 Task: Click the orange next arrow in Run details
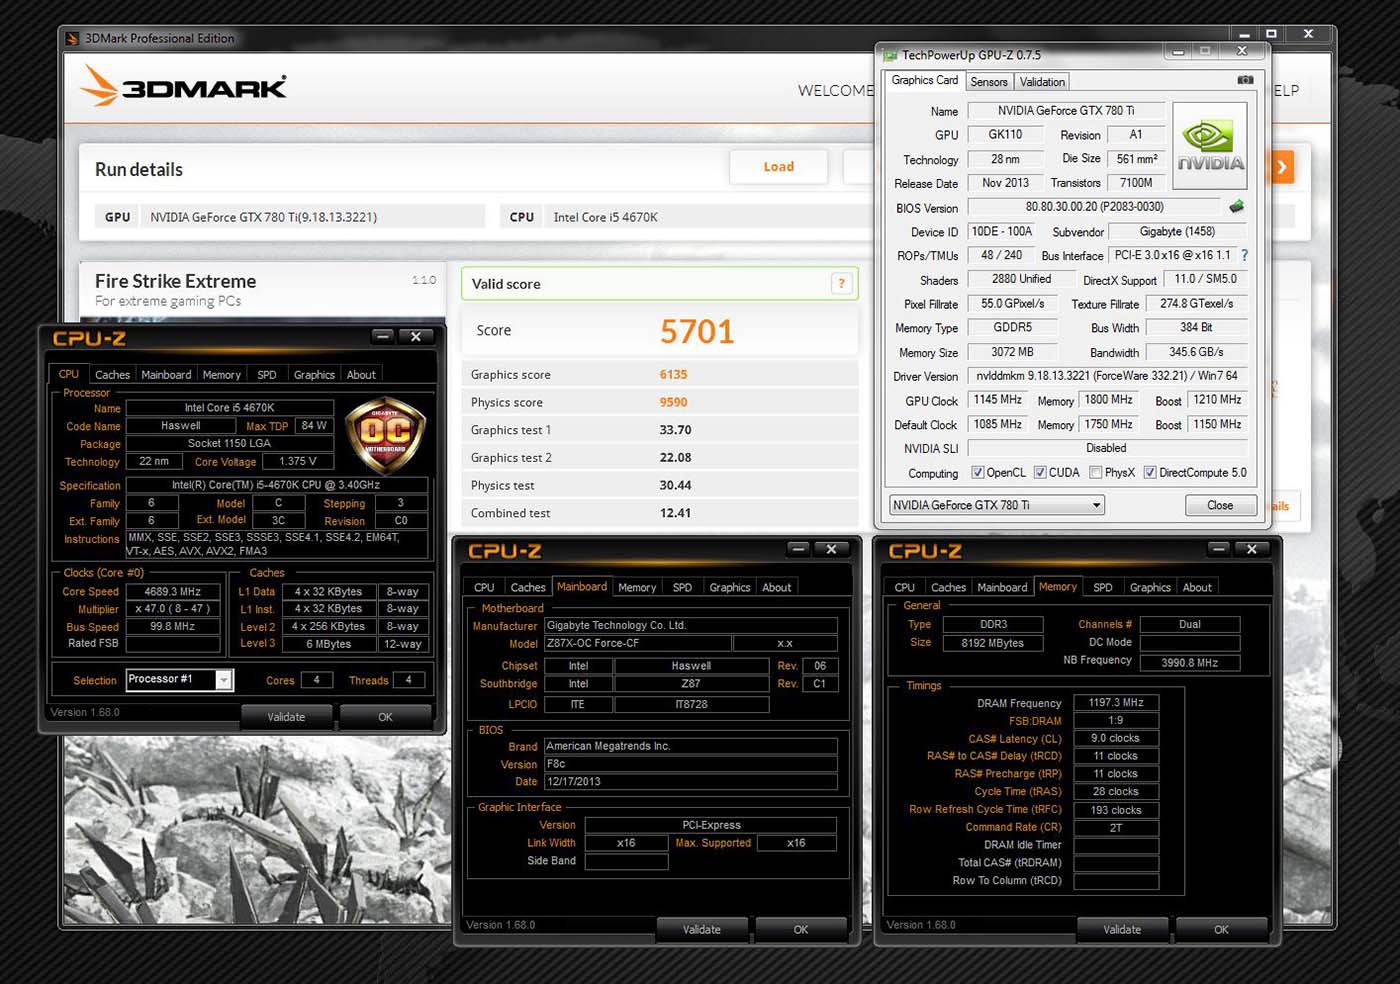pyautogui.click(x=1281, y=167)
